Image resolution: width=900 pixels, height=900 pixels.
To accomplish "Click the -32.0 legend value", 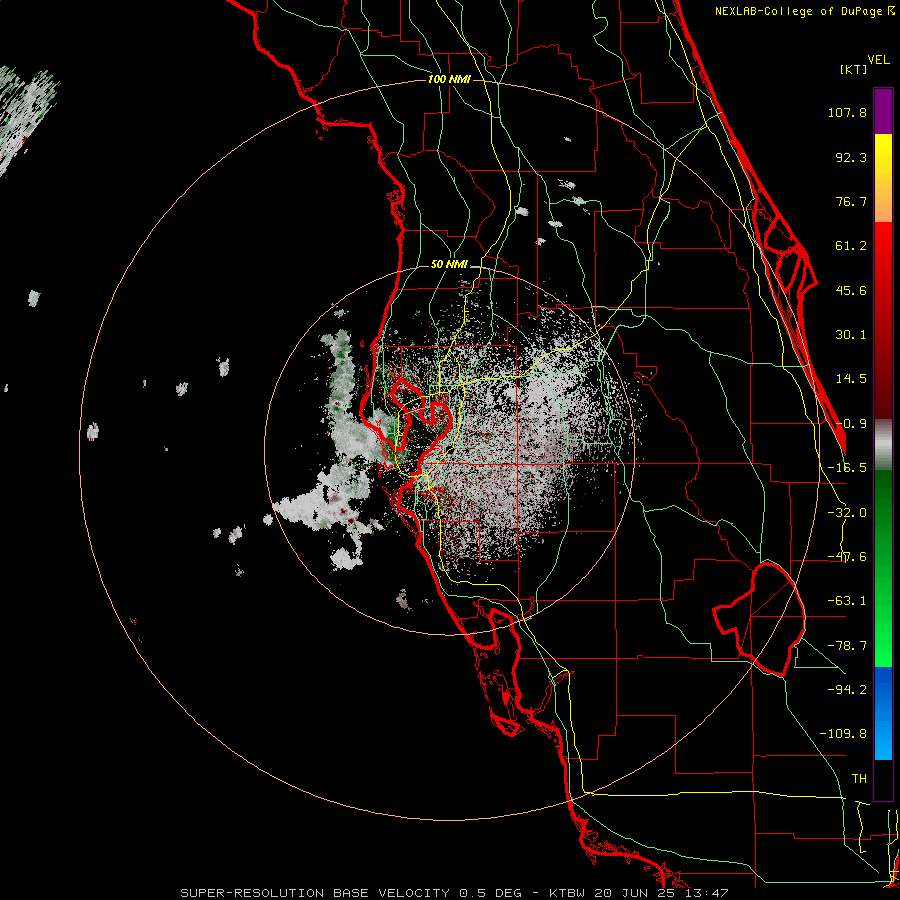I will [847, 513].
